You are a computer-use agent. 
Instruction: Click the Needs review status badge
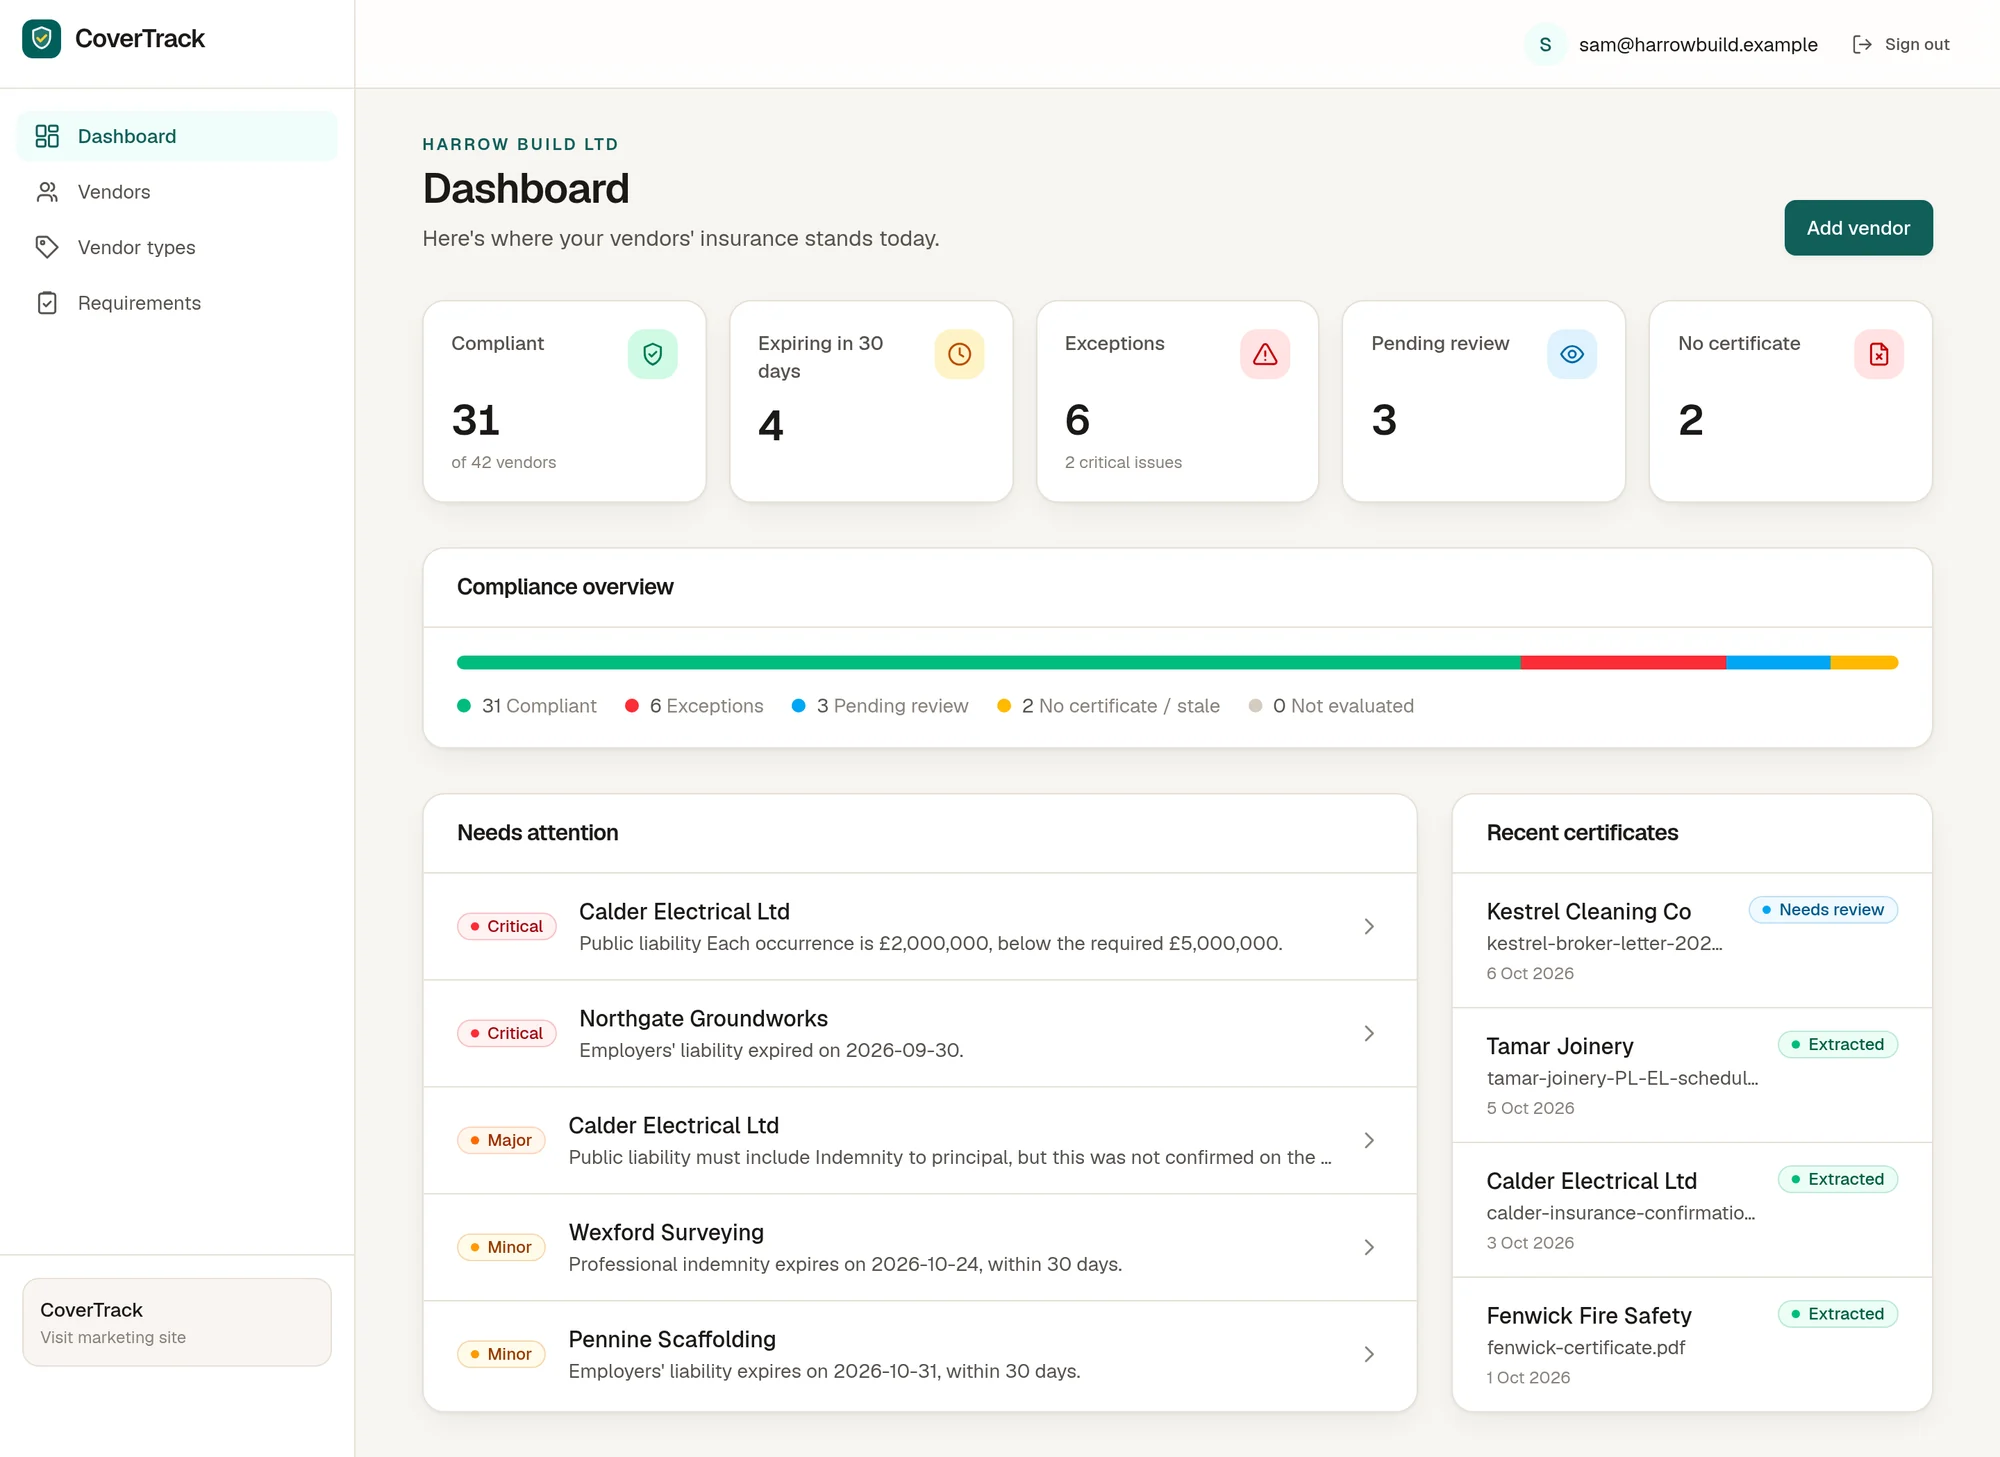pyautogui.click(x=1823, y=910)
